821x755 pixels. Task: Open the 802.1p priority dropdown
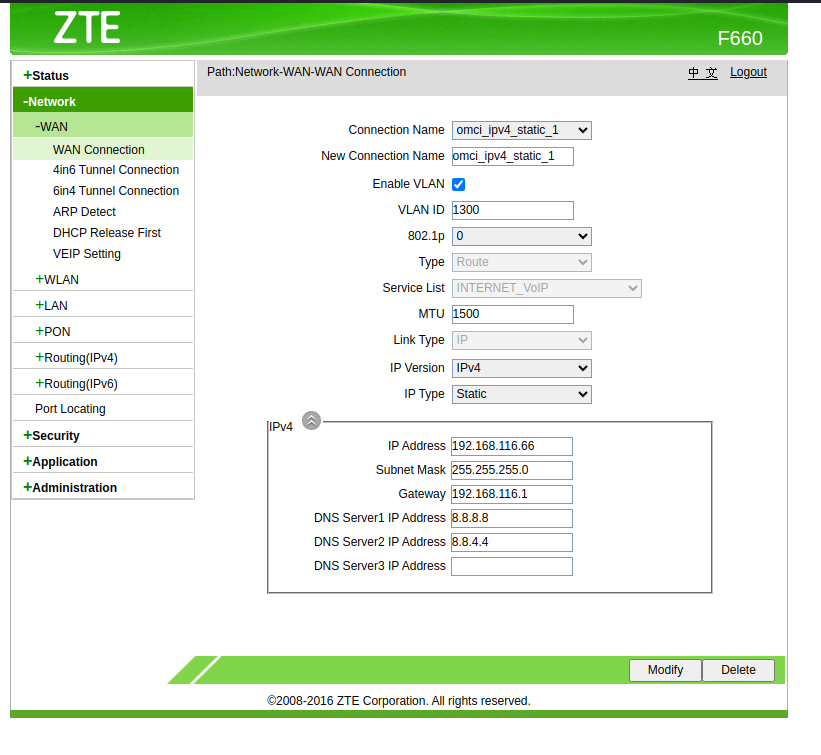[x=521, y=236]
